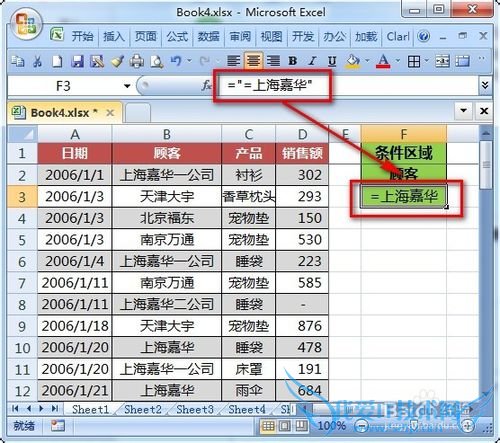Image resolution: width=500 pixels, height=443 pixels.
Task: Switch to Page Break Preview button
Action: 302,426
